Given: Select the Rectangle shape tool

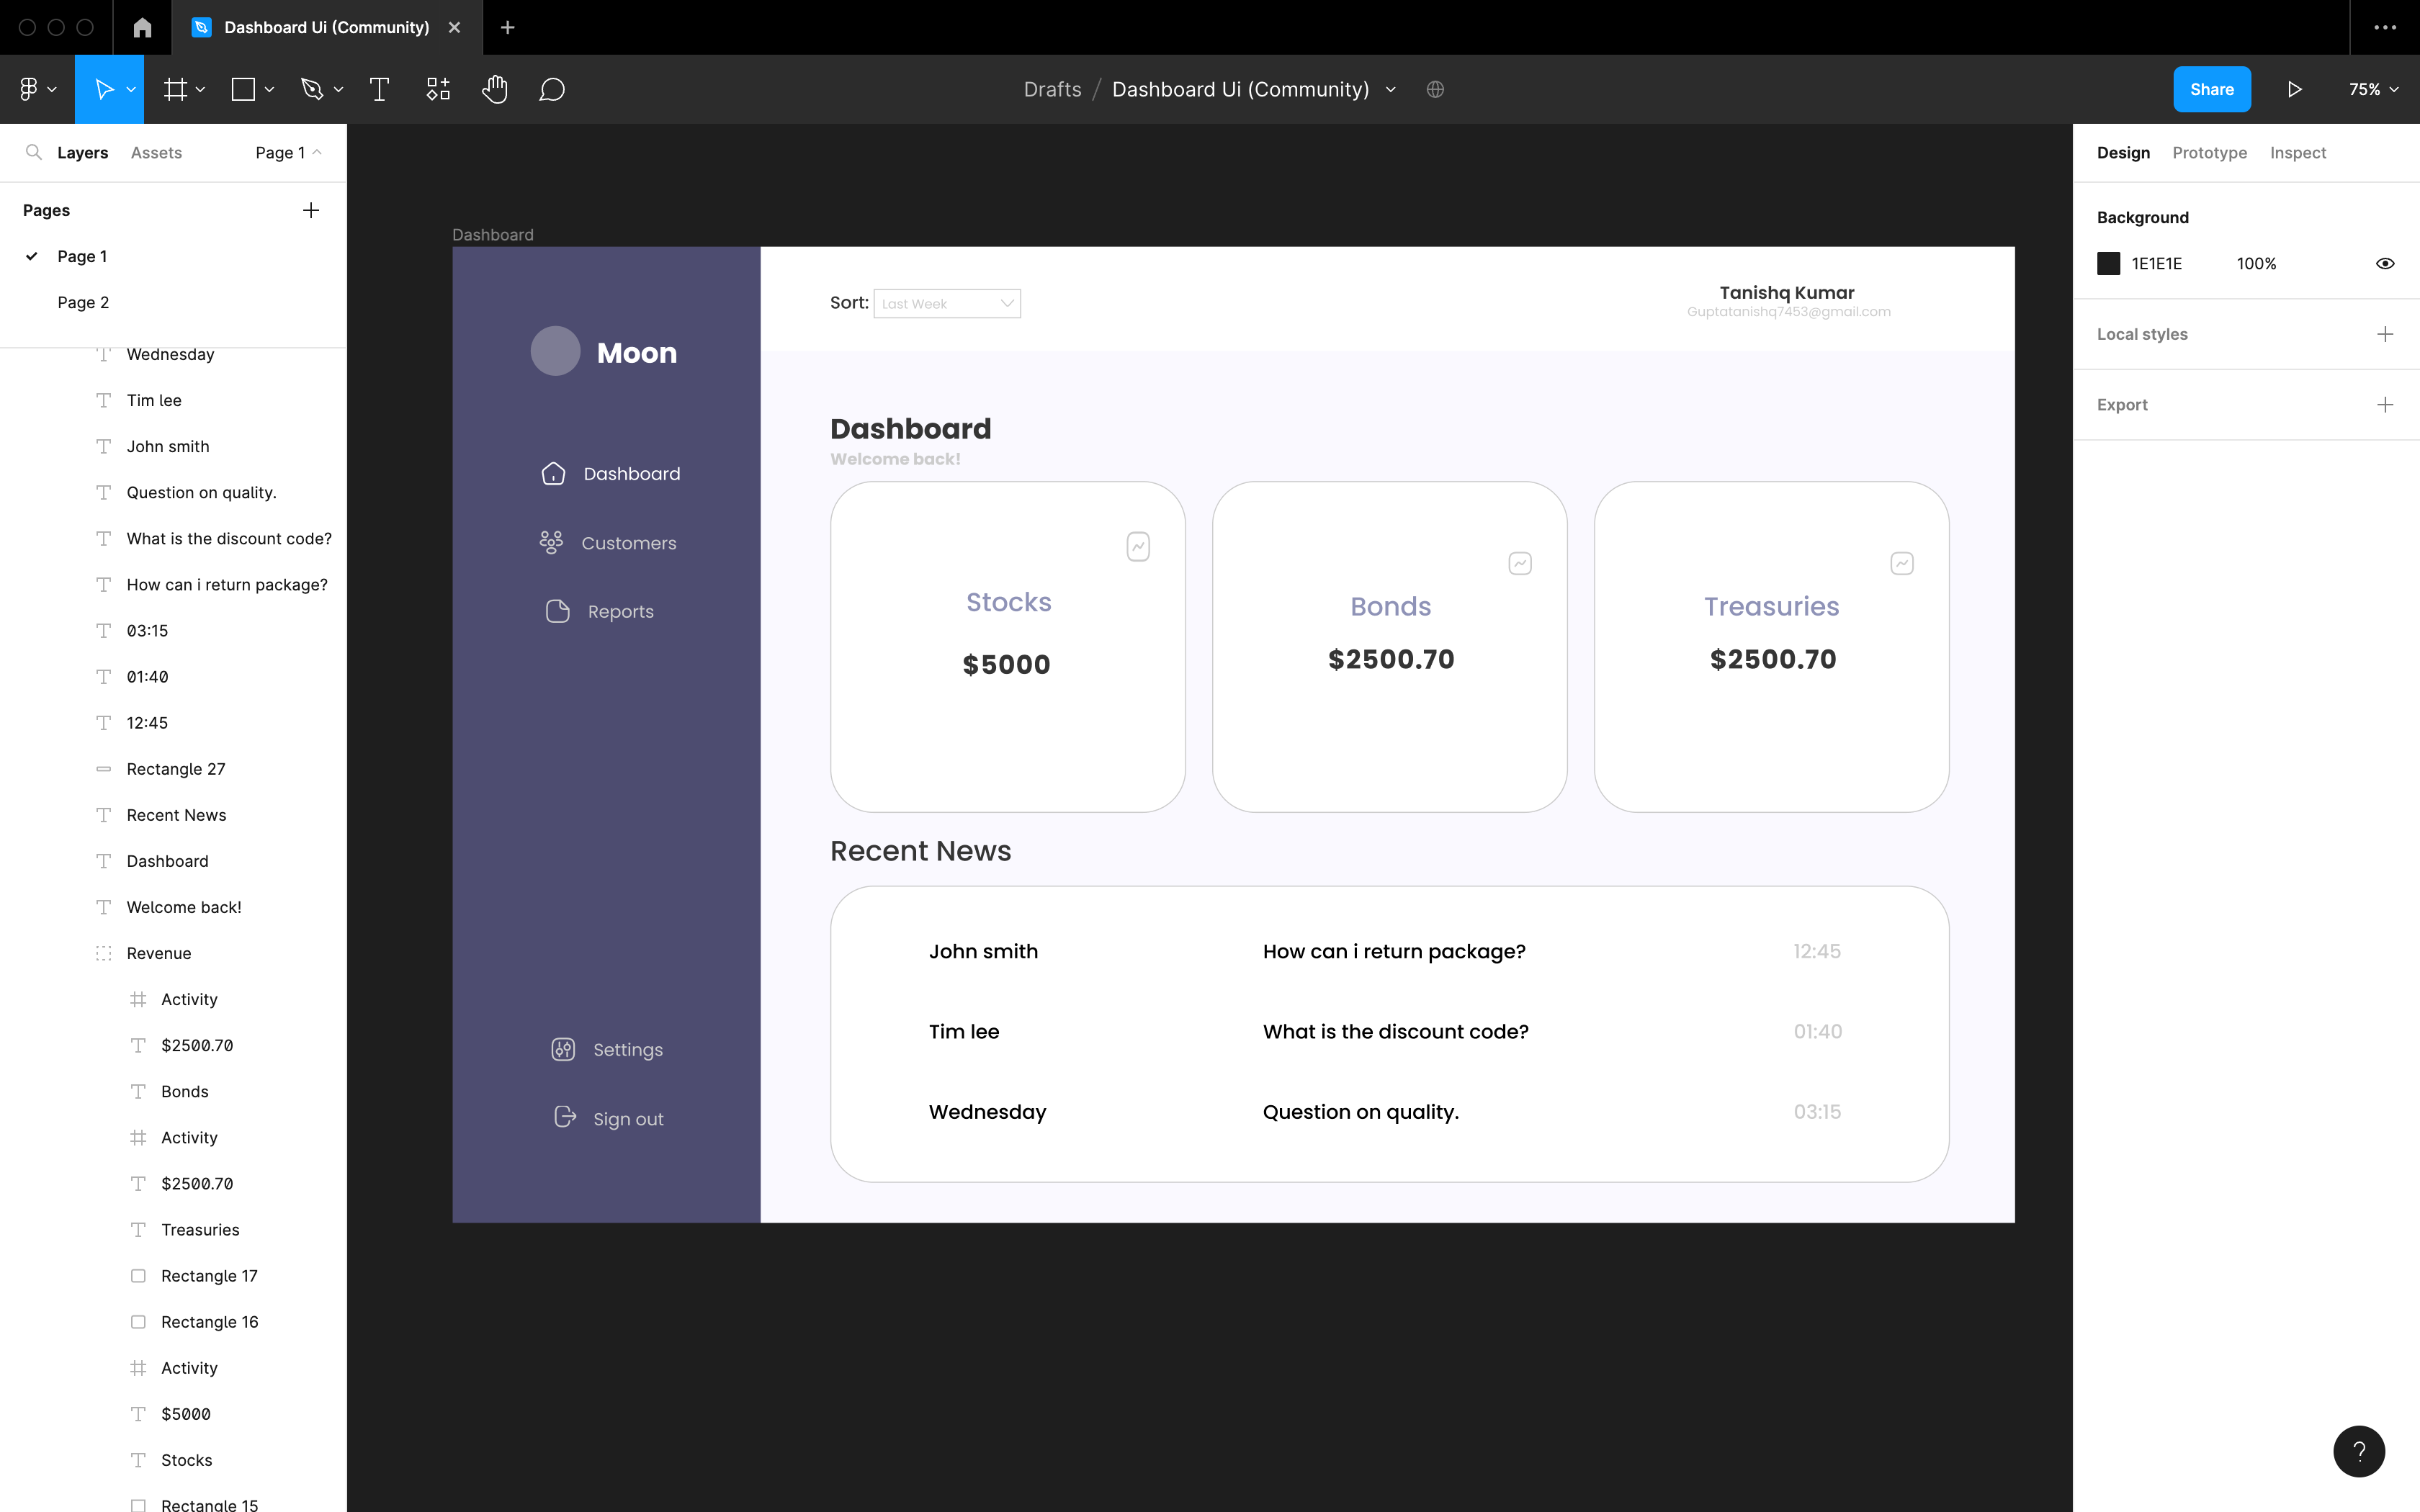Looking at the screenshot, I should pyautogui.click(x=243, y=89).
